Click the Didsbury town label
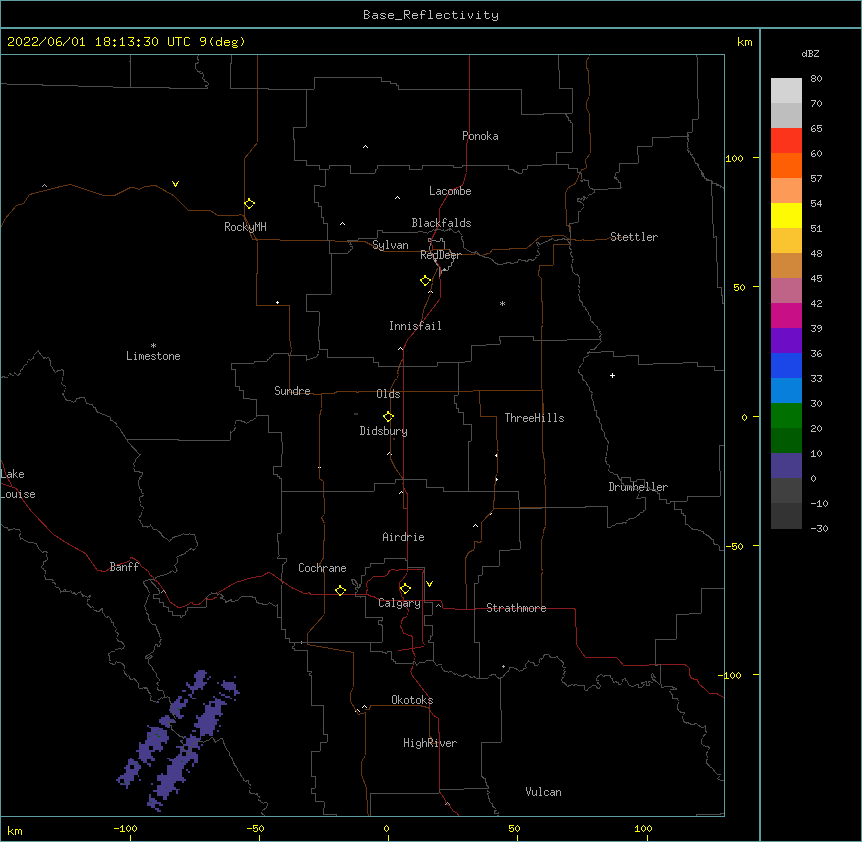Screen dimensions: 862x842 pyautogui.click(x=383, y=431)
